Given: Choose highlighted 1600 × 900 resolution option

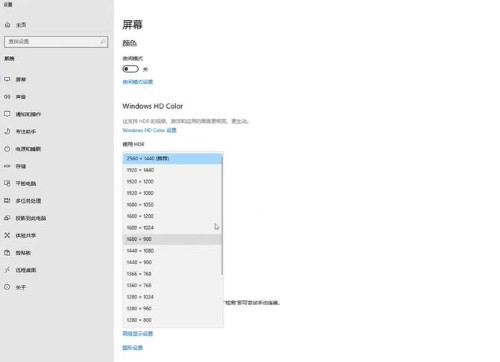Looking at the screenshot, I should [x=172, y=239].
